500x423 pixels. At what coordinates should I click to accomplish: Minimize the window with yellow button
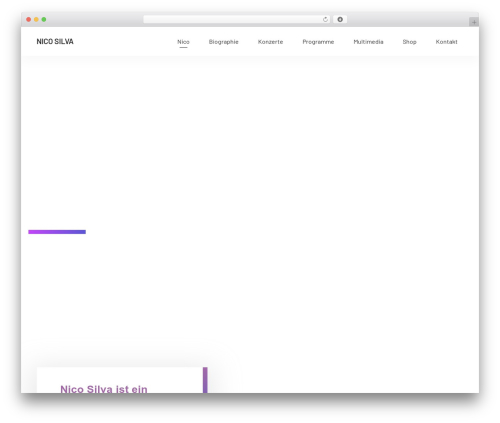(36, 20)
